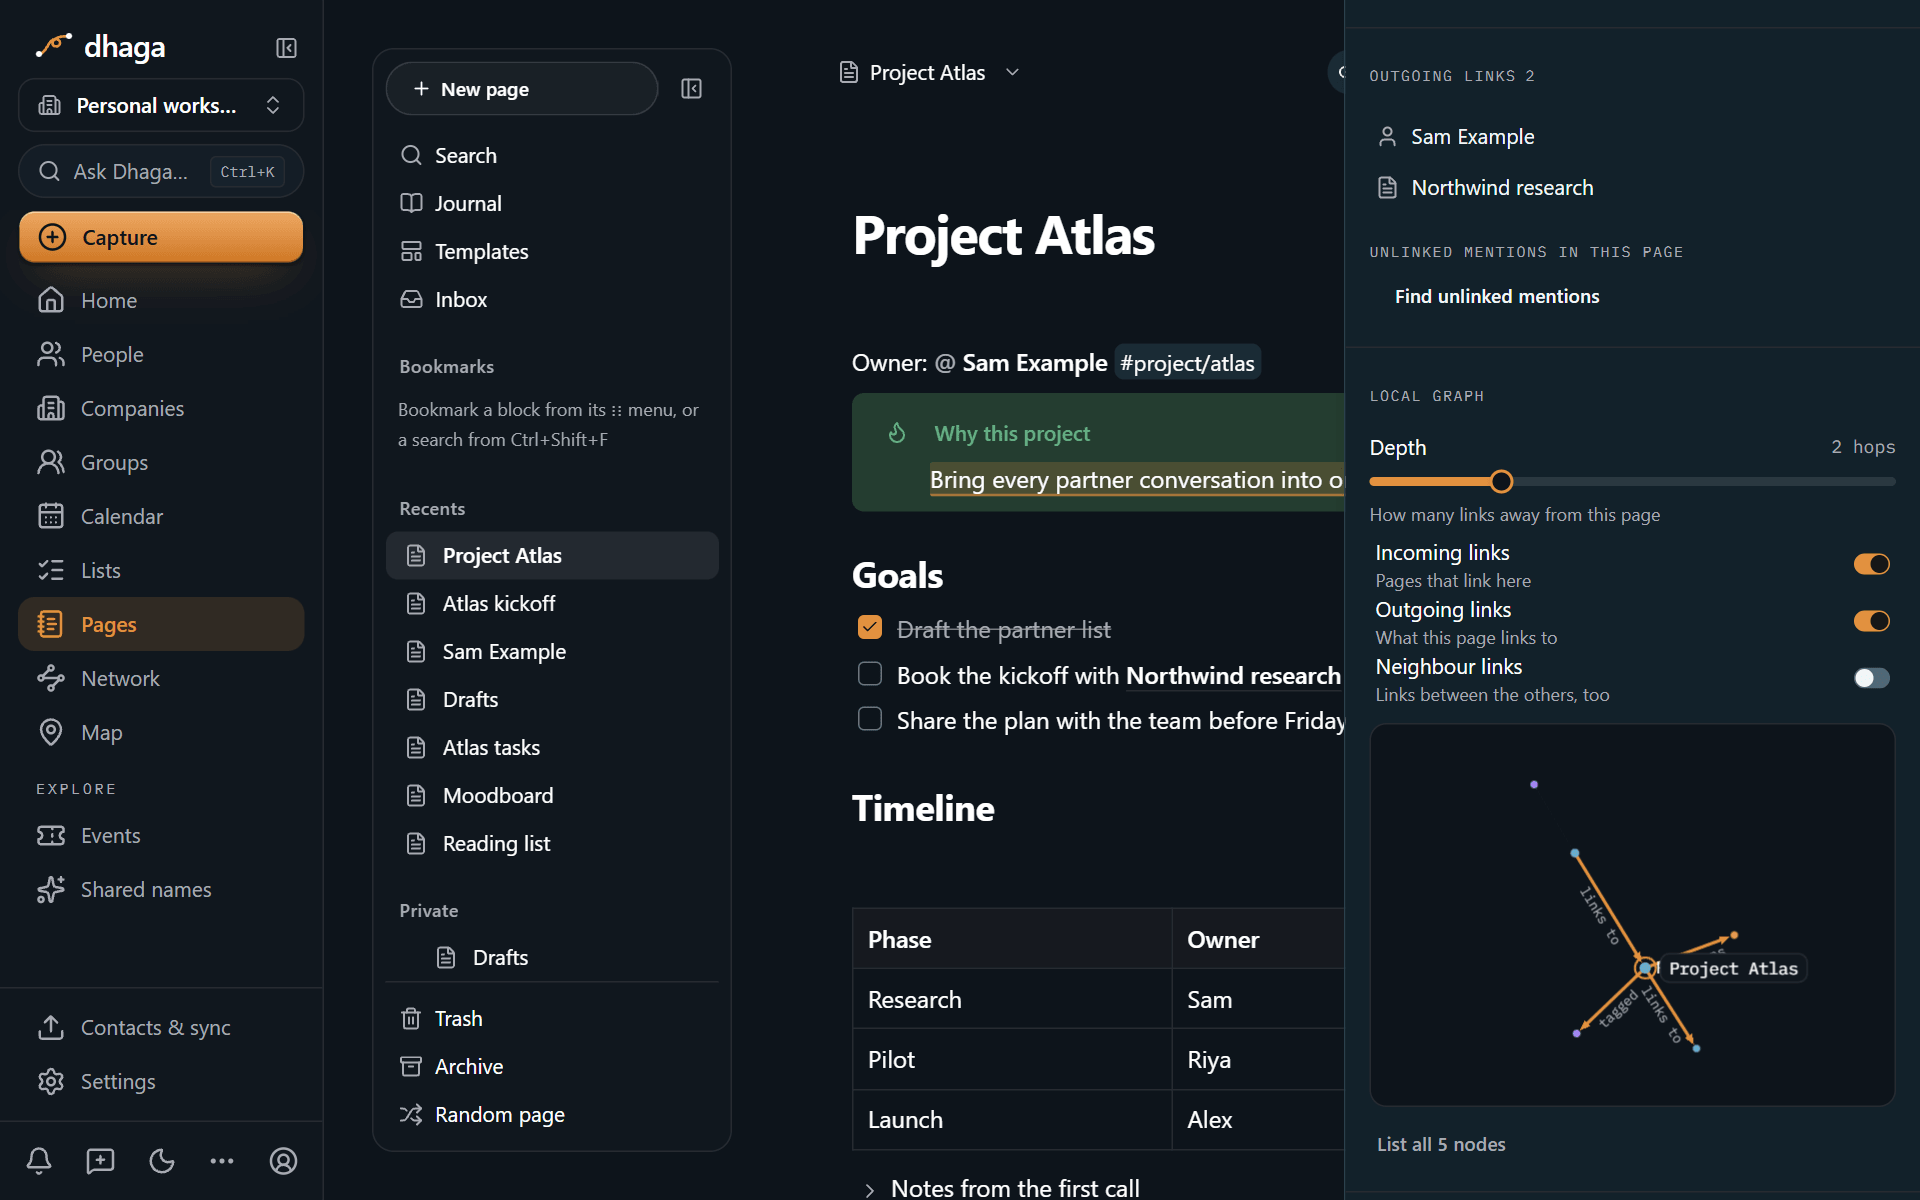
Task: Create a New page
Action: pyautogui.click(x=522, y=89)
